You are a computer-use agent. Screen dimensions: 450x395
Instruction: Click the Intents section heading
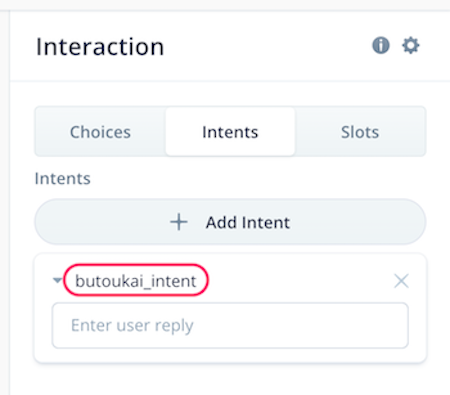tap(63, 178)
